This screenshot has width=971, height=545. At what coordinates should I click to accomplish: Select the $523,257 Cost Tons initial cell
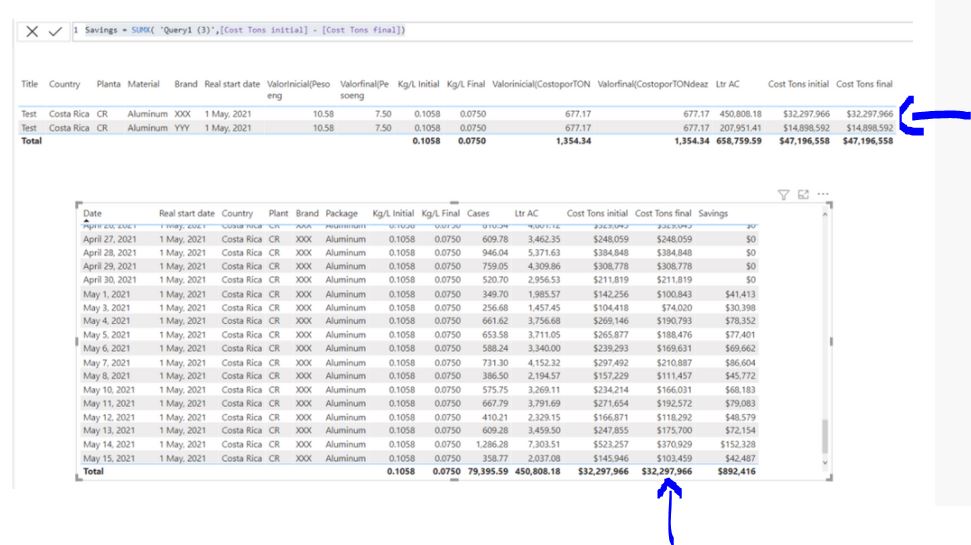[x=611, y=444]
